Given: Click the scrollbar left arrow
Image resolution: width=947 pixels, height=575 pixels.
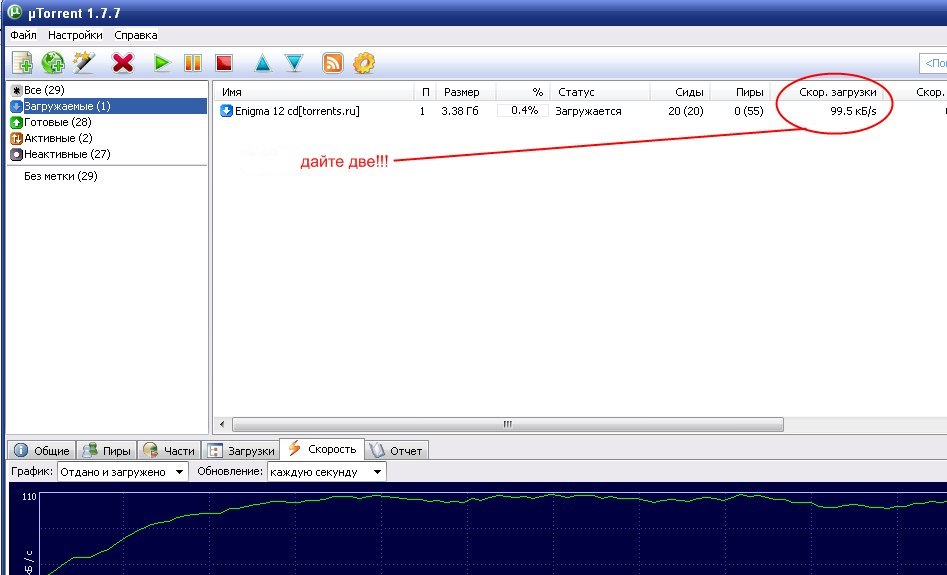Looking at the screenshot, I should pyautogui.click(x=222, y=425).
